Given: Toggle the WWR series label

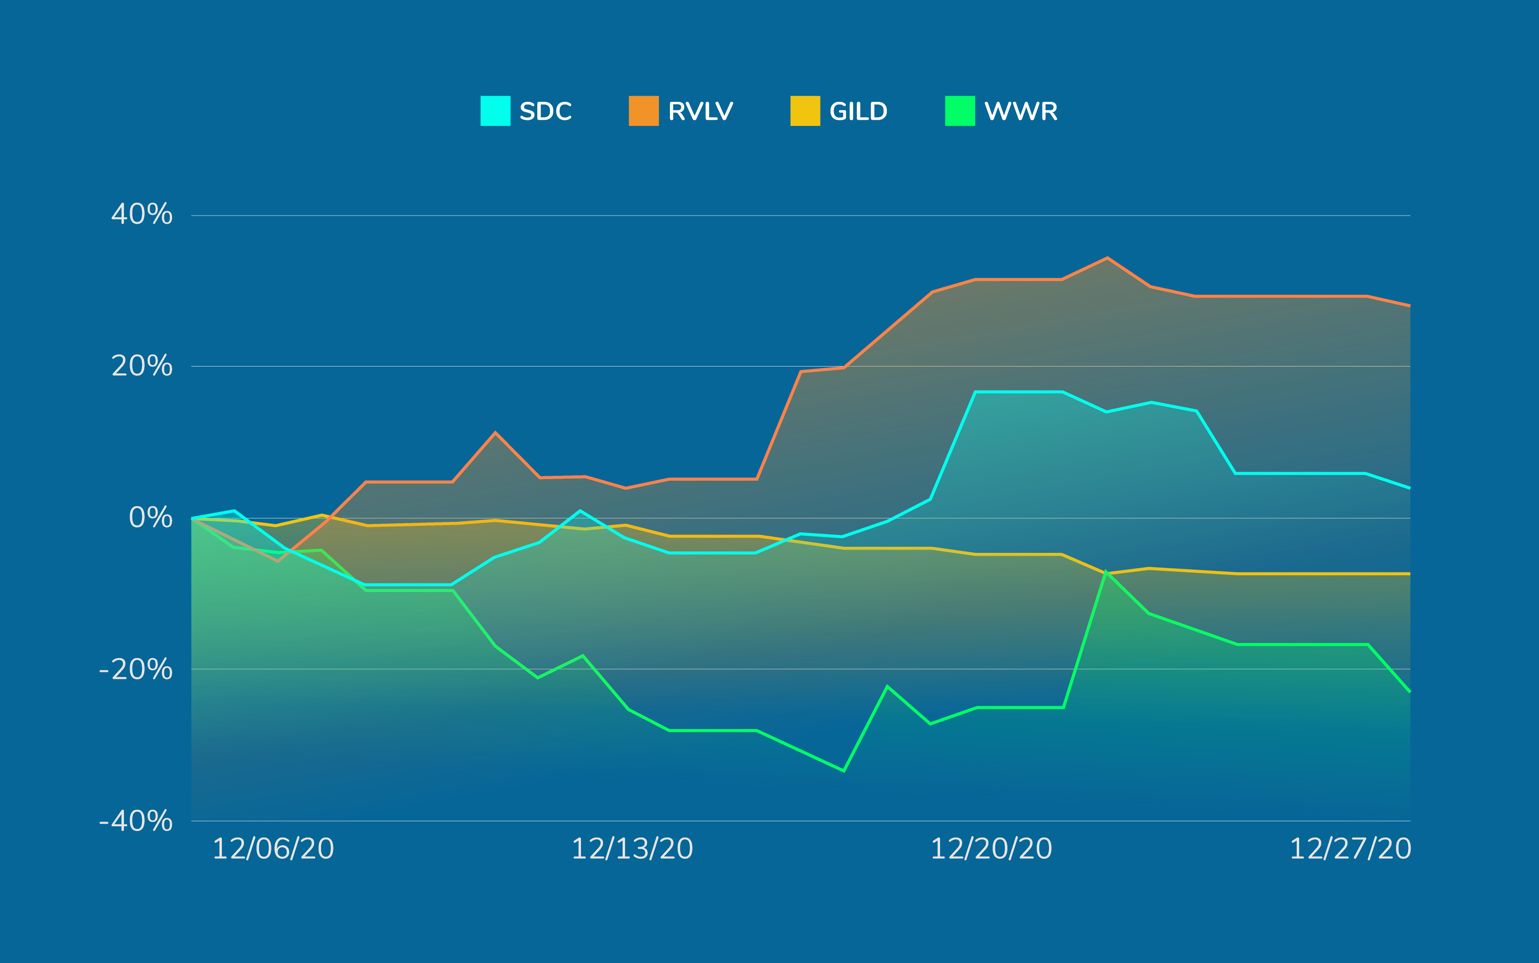Looking at the screenshot, I should coord(1021,112).
